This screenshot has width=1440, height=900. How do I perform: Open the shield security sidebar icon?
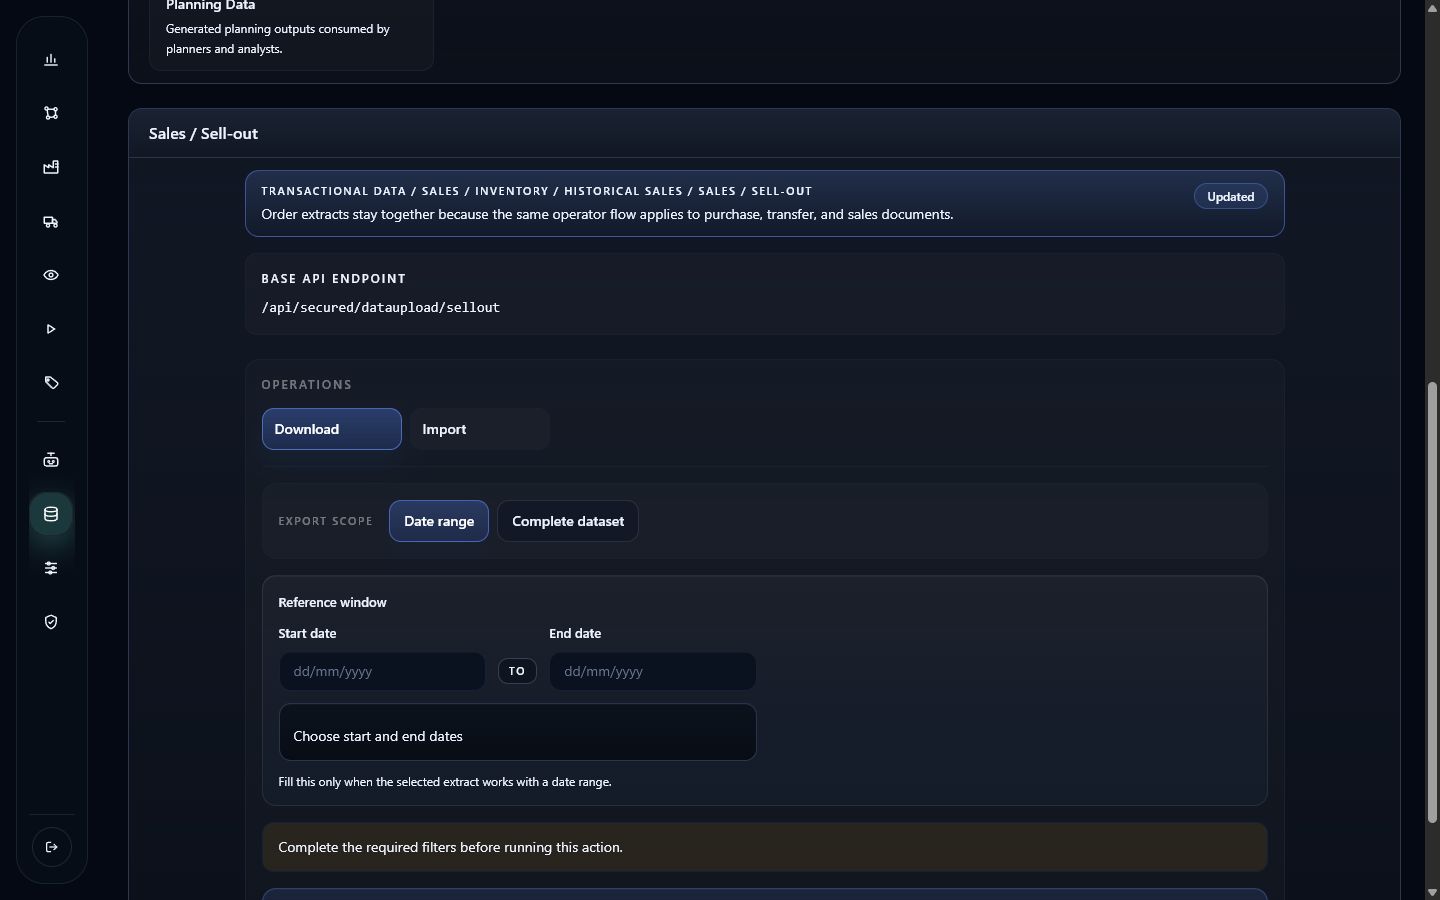point(51,622)
